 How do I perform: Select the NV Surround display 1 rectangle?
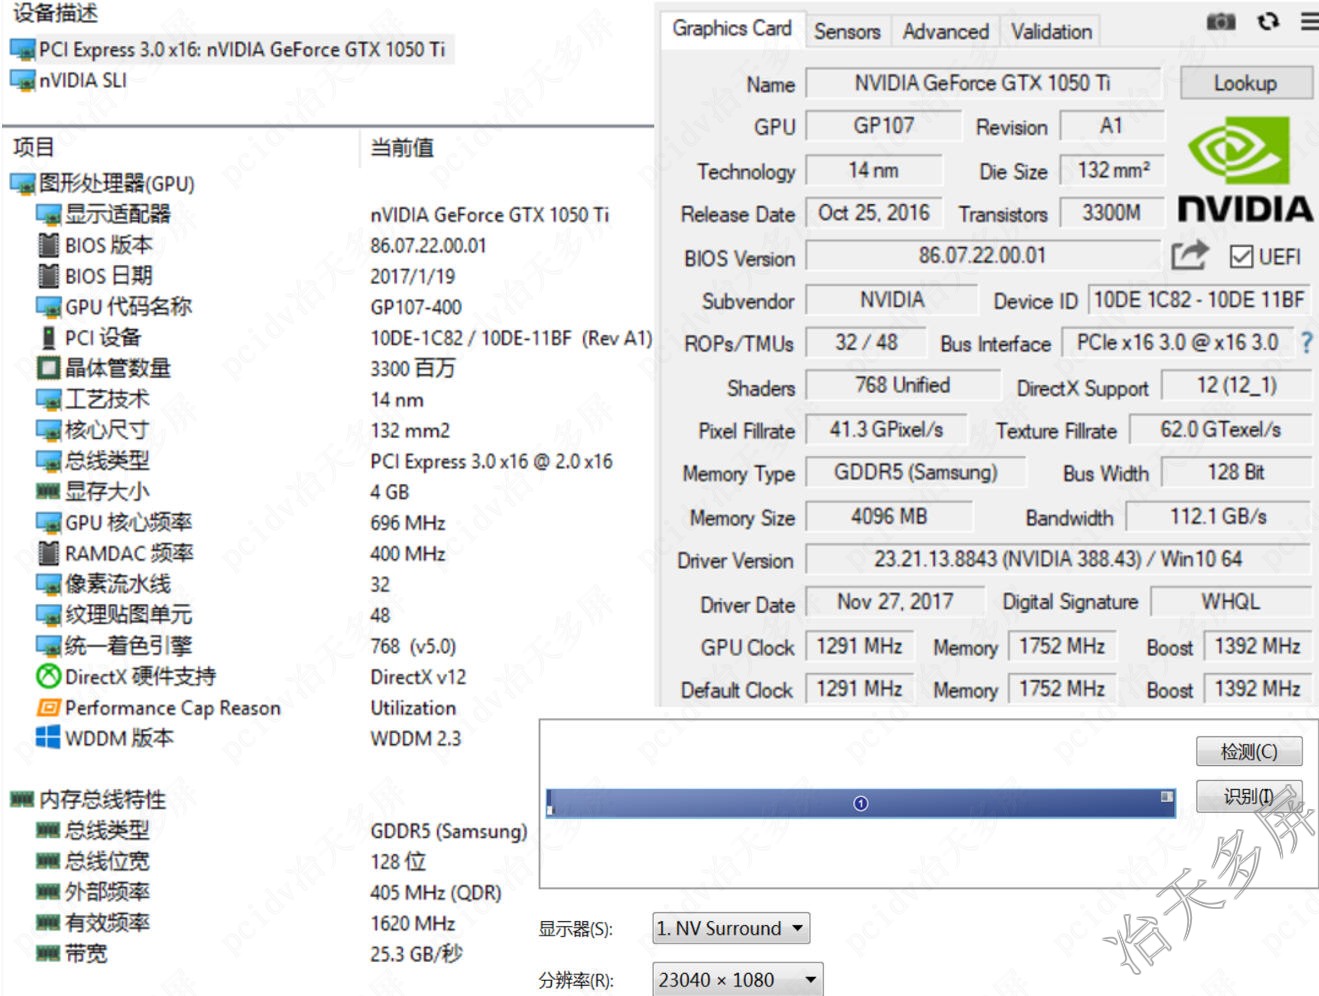(861, 803)
